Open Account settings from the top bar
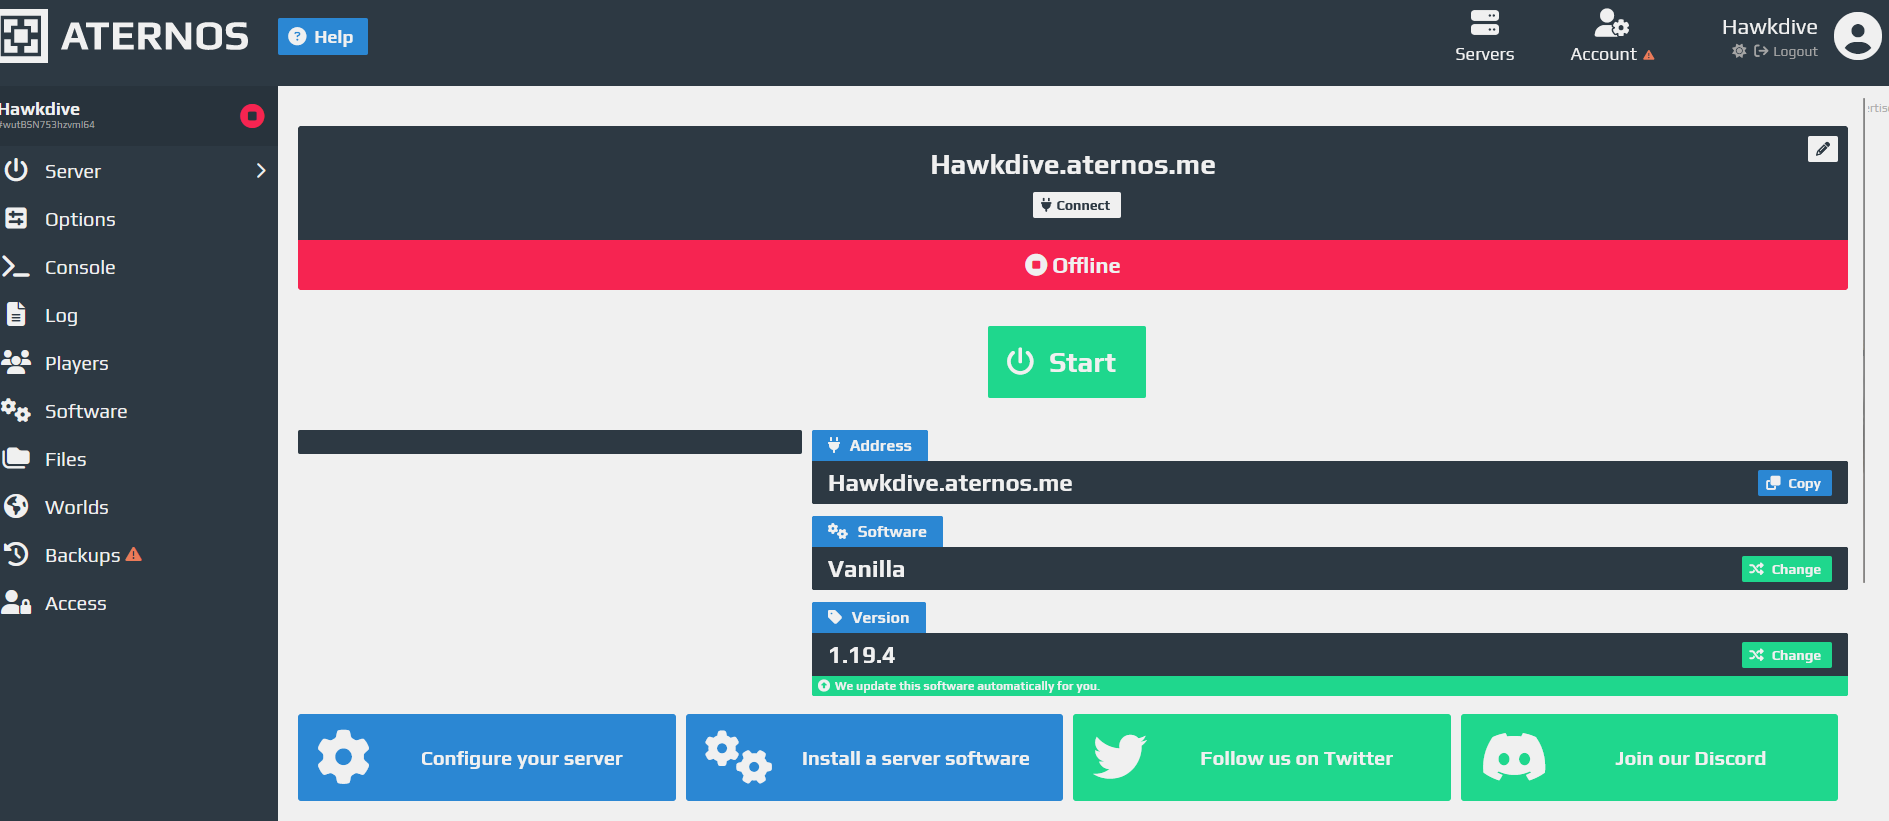Viewport: 1889px width, 821px height. (1611, 36)
